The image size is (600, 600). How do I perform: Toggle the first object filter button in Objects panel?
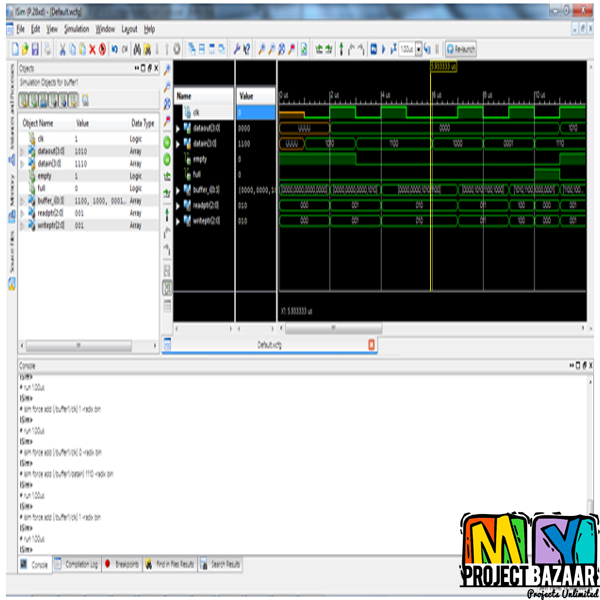coord(25,100)
